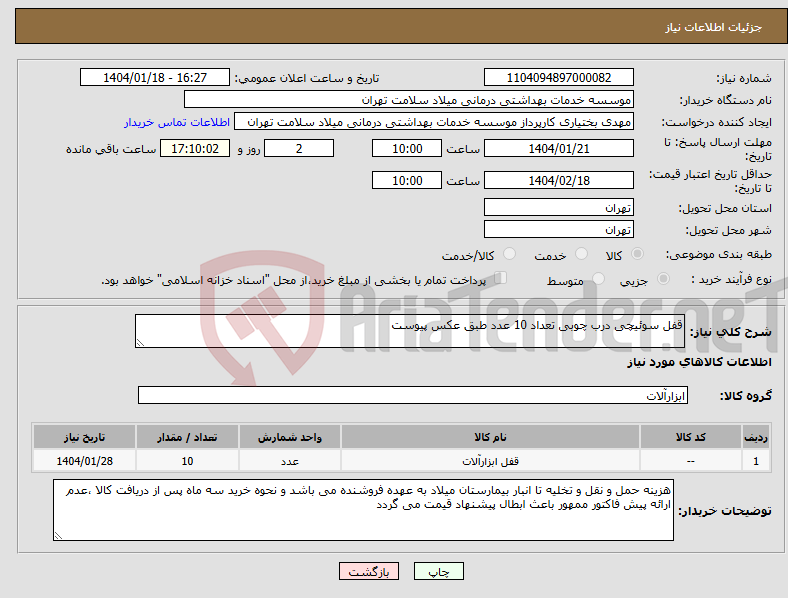Screen dimensions: 788x598
Task: Click the product code cell showing --
Action: pyautogui.click(x=691, y=461)
